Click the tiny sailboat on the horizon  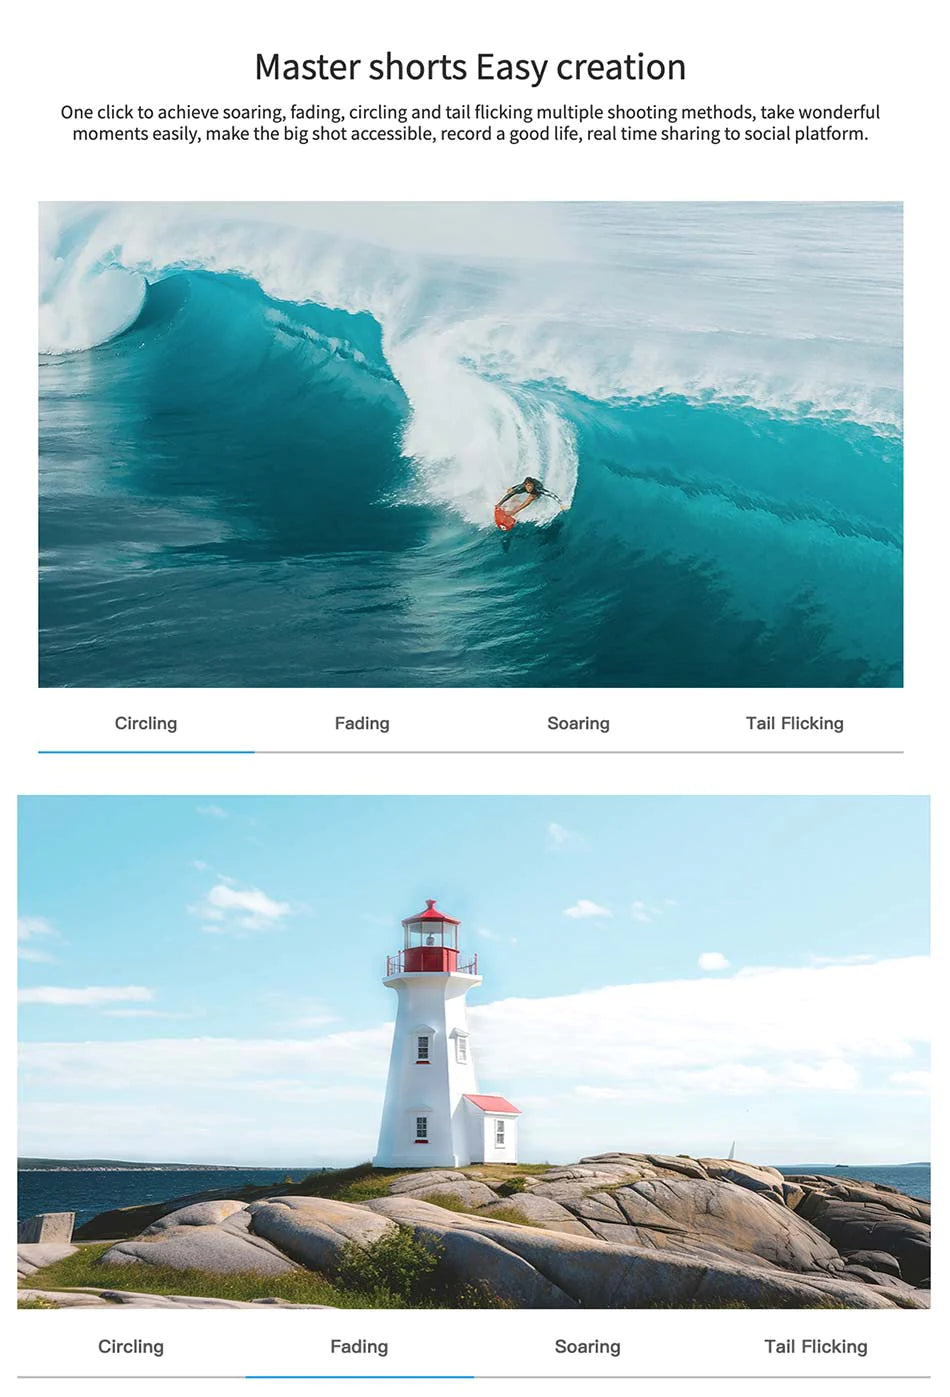(731, 1150)
